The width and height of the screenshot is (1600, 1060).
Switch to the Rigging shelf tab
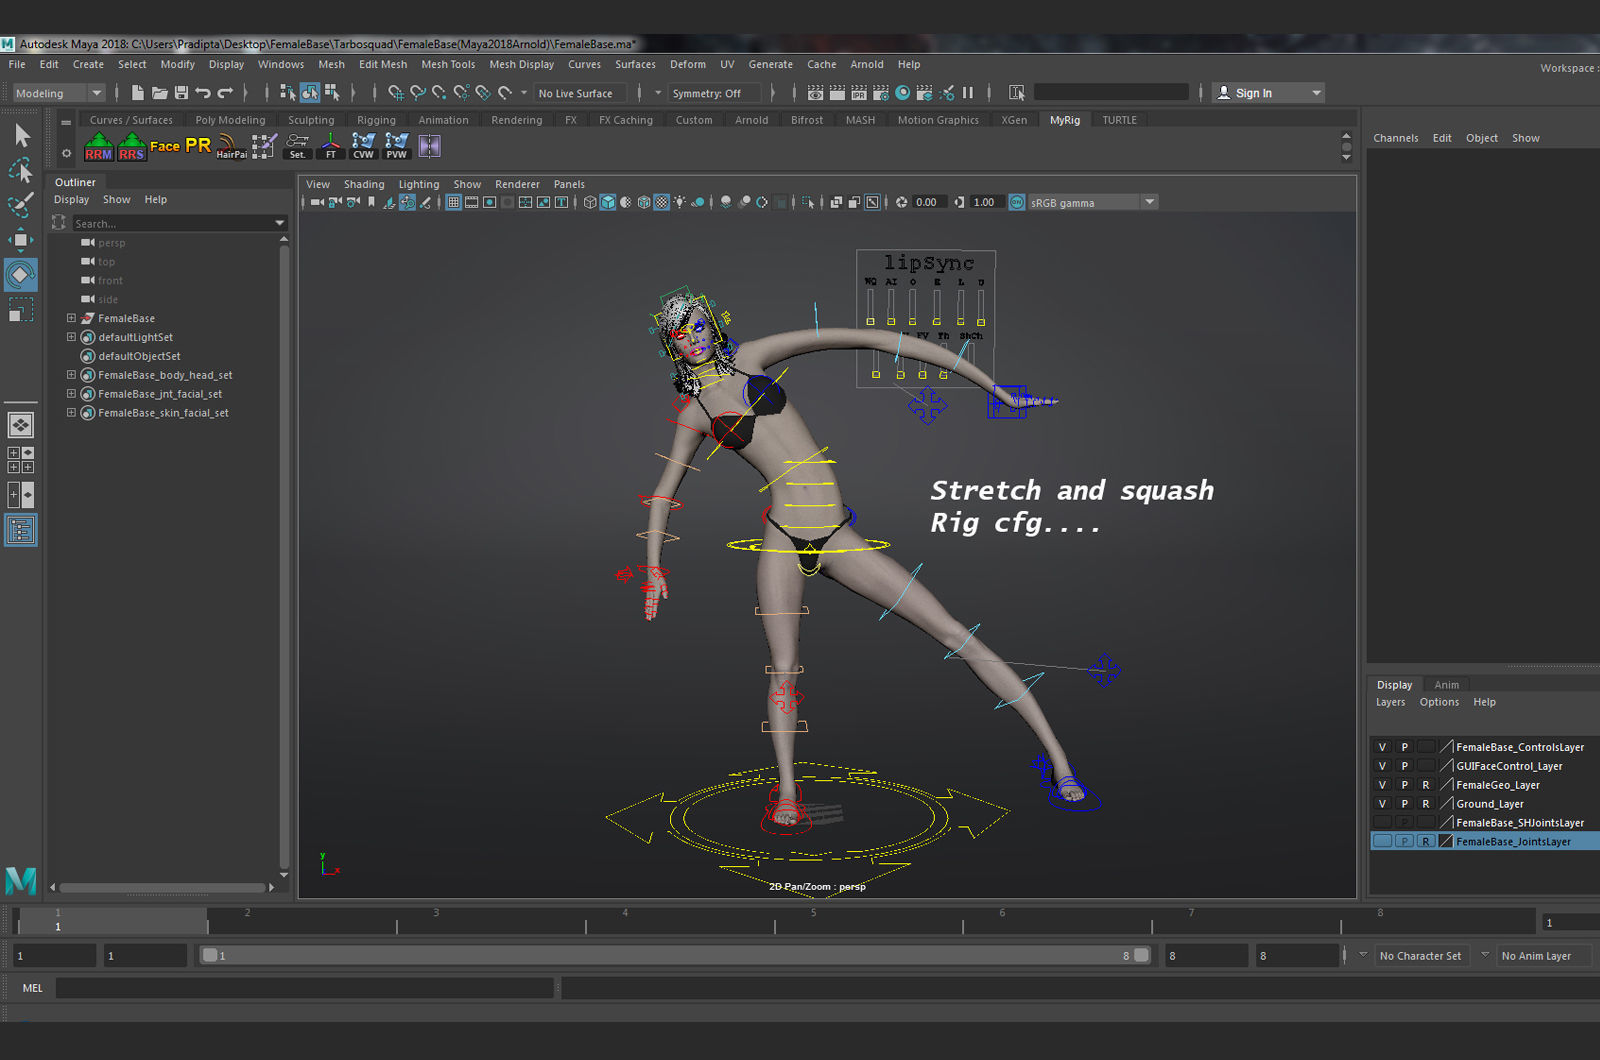click(376, 120)
